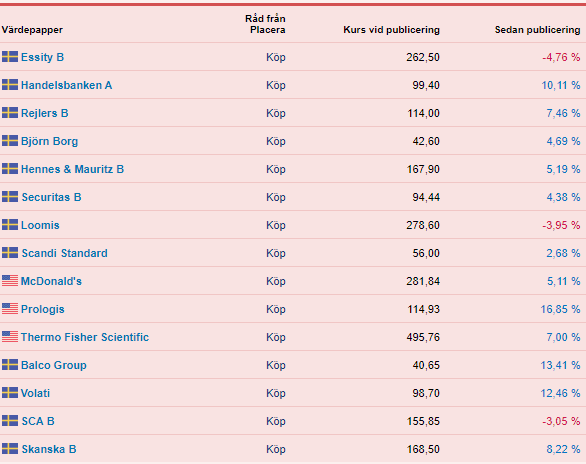Open the SCA B stock link
The width and height of the screenshot is (586, 464).
click(x=38, y=421)
